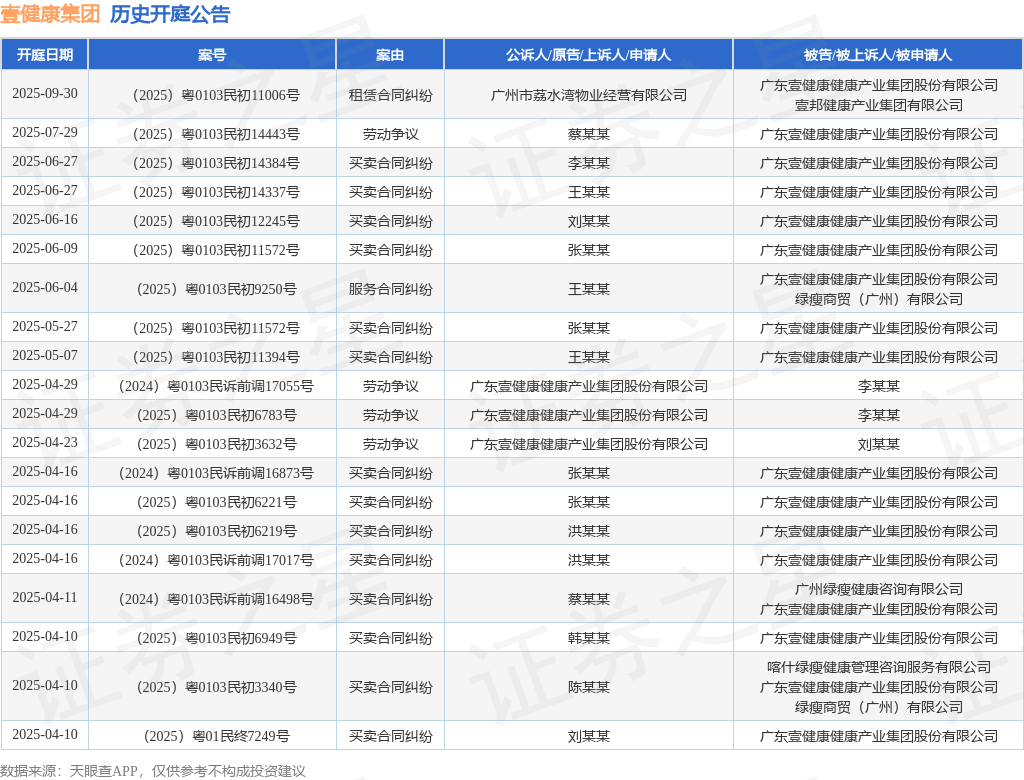Select case number 粤0103民初3340号

coord(216,687)
